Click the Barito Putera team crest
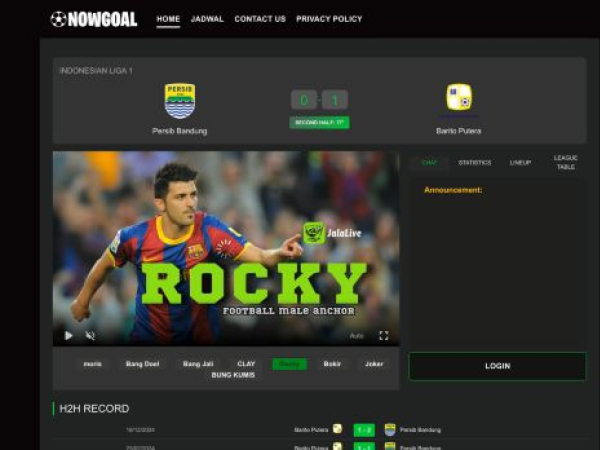 click(459, 98)
